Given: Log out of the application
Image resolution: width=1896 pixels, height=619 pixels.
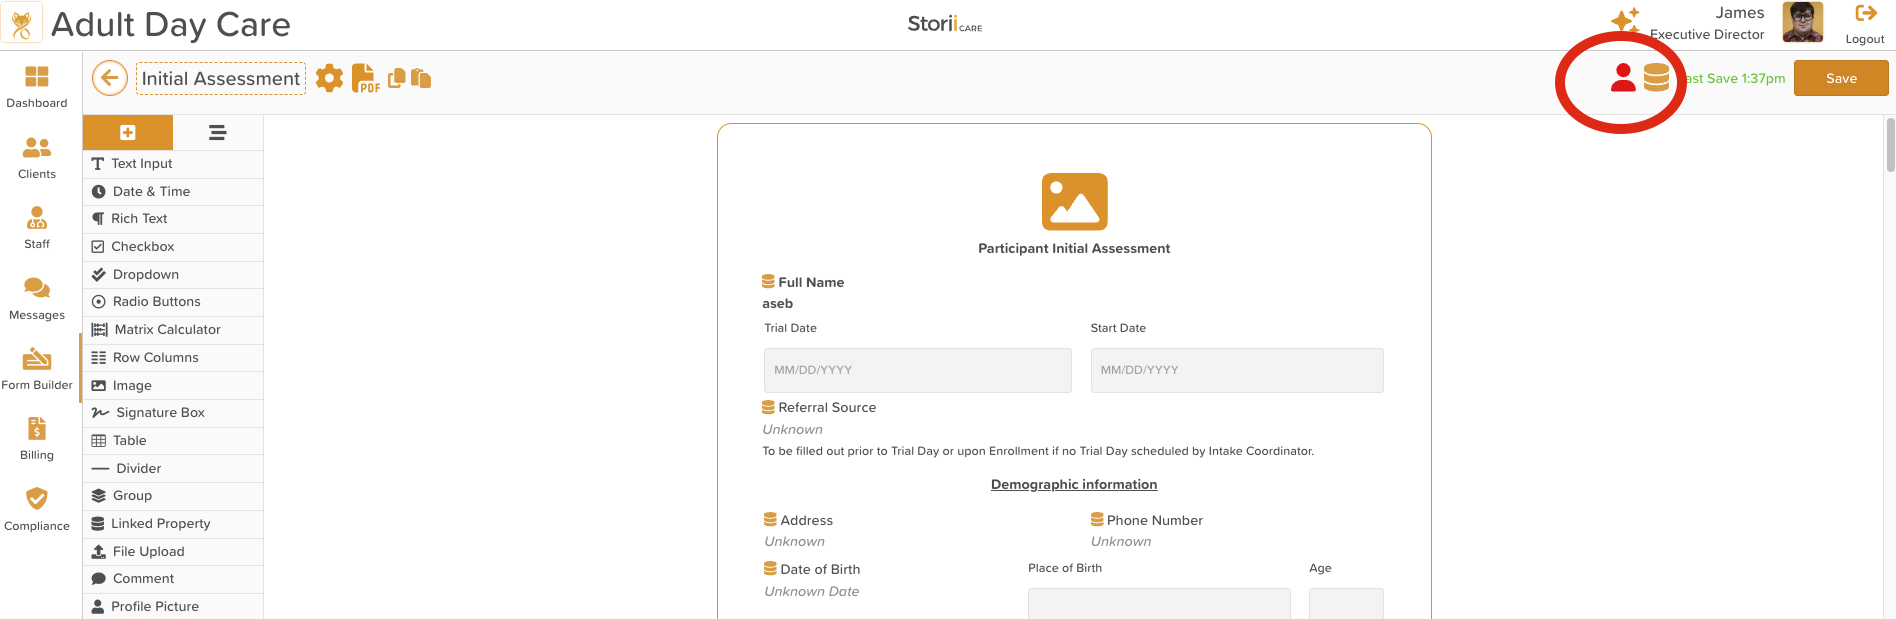Looking at the screenshot, I should [1865, 24].
